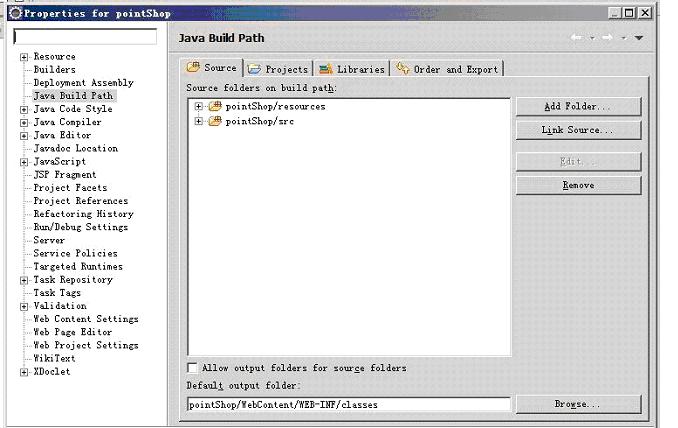This screenshot has height=428, width=678.
Task: Click the Link Source button
Action: [x=578, y=130]
